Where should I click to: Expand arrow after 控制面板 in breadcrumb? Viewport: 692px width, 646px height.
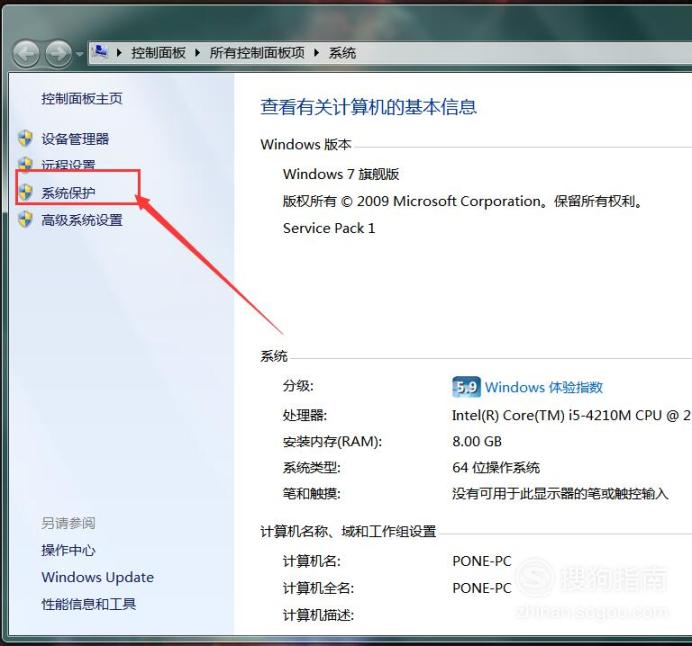[x=197, y=53]
